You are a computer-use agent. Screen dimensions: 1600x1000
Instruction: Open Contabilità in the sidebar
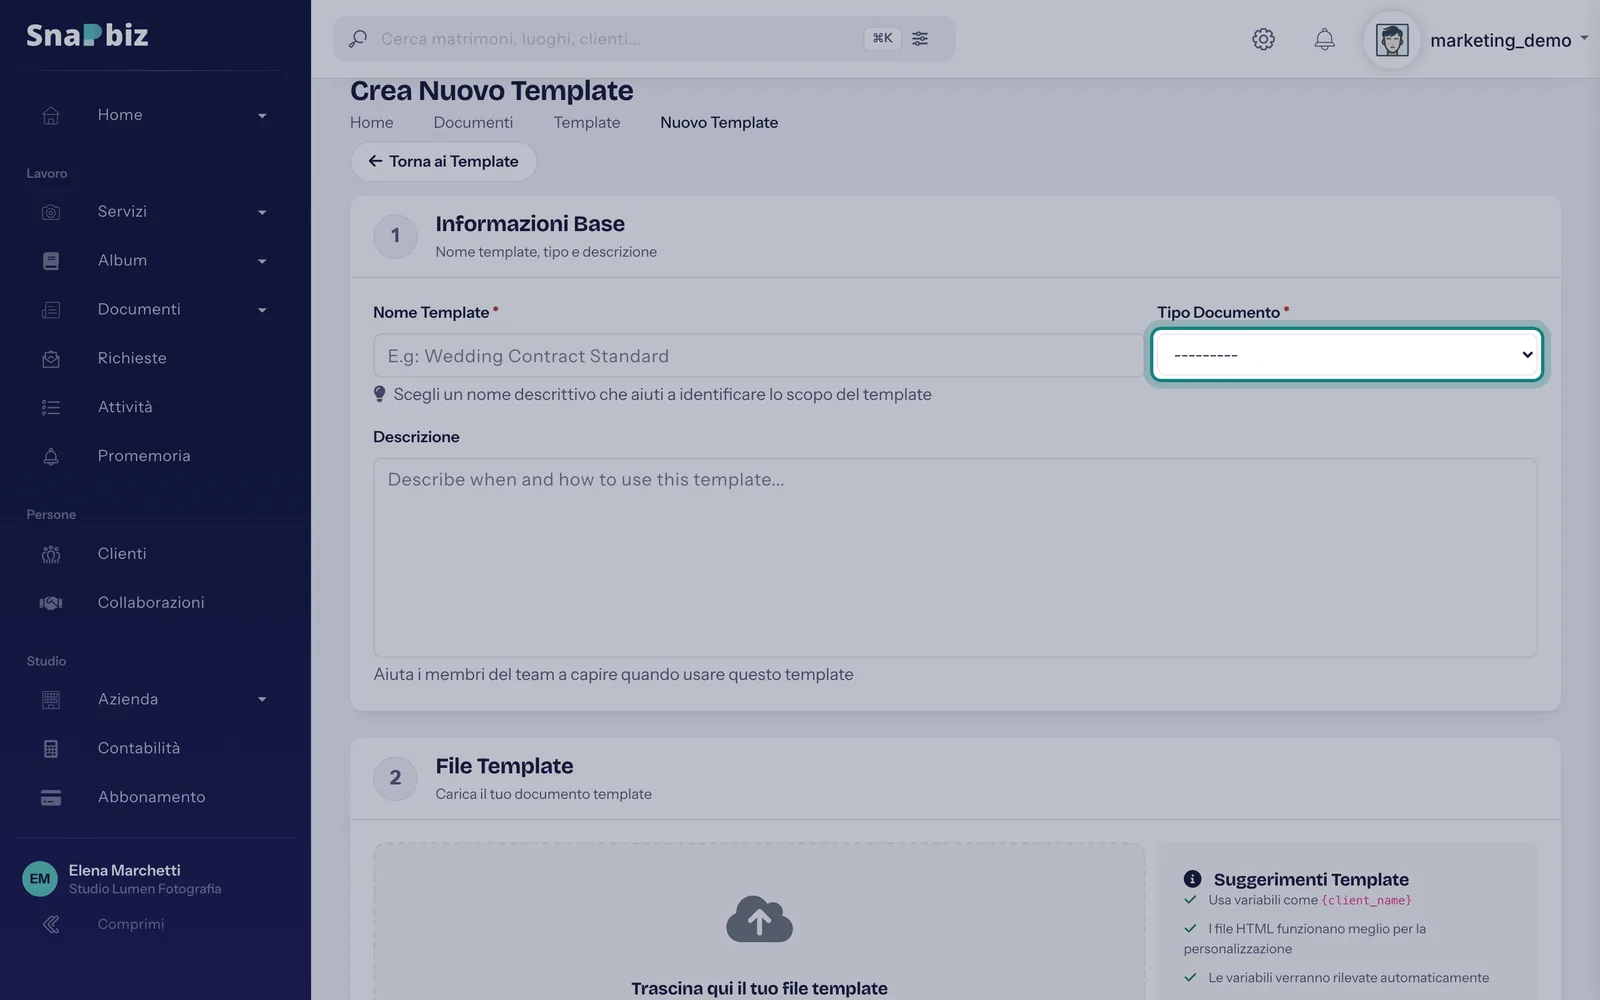[139, 748]
